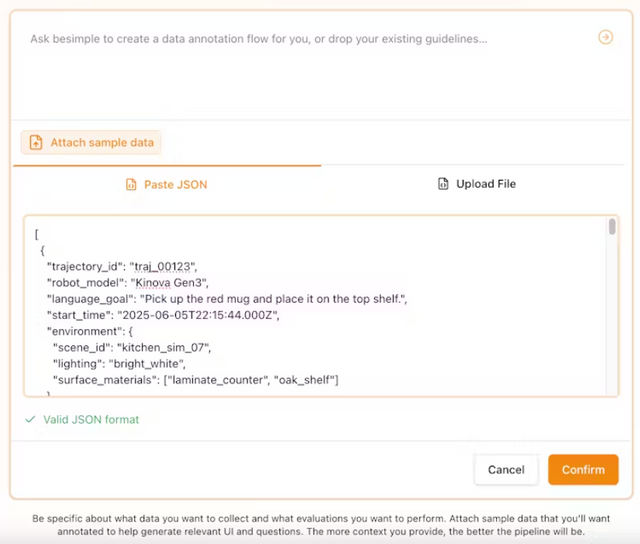Toggle the Attach sample data button
Viewport: 640px width, 544px height.
pyautogui.click(x=91, y=142)
